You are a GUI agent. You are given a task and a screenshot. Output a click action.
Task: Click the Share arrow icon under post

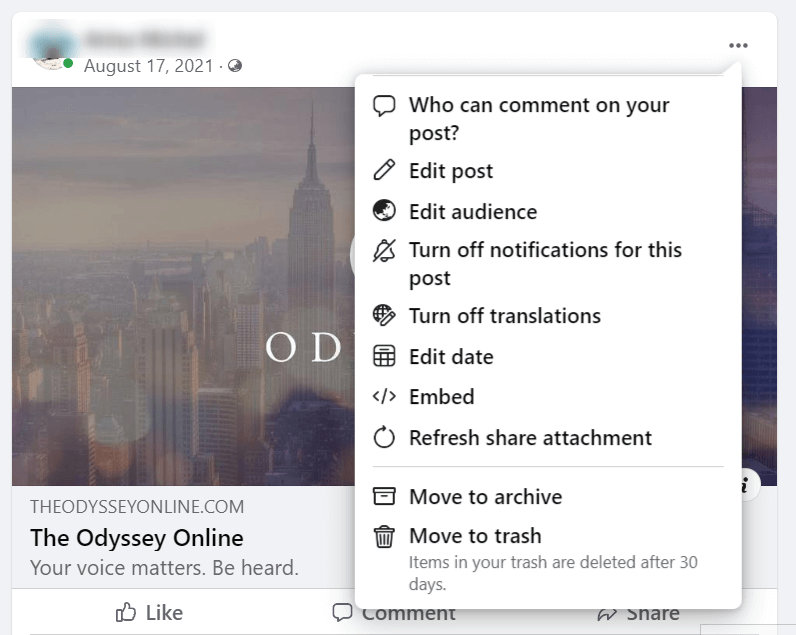[607, 614]
